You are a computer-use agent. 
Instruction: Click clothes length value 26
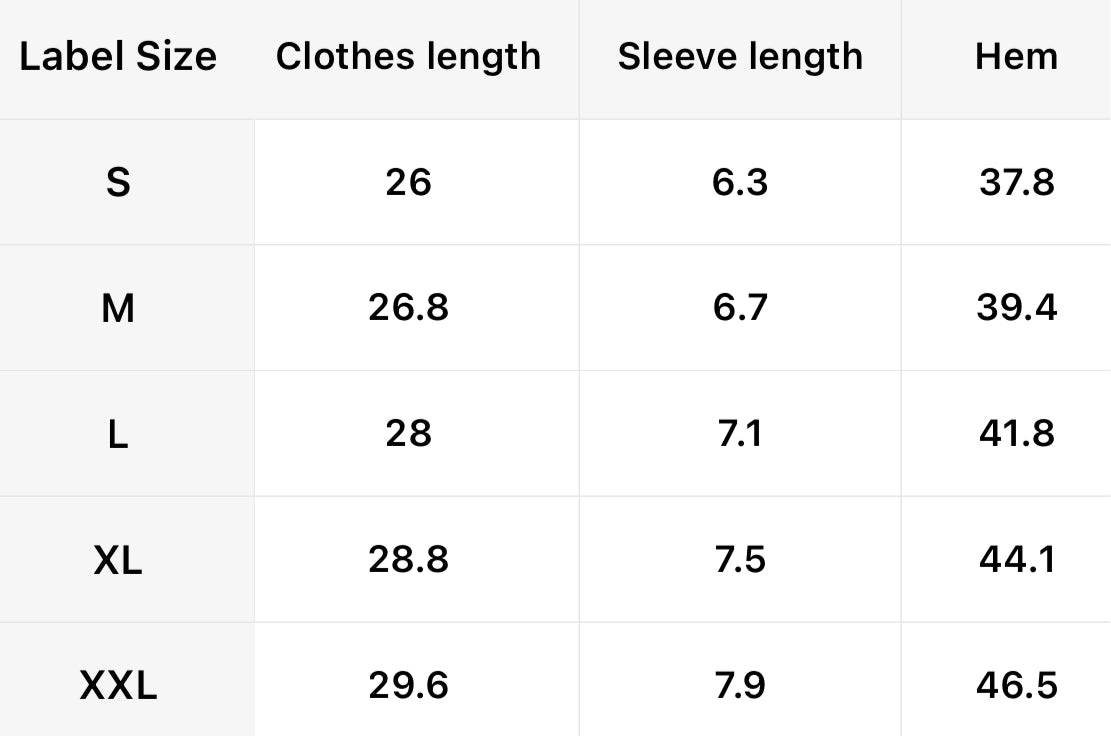[x=408, y=183]
